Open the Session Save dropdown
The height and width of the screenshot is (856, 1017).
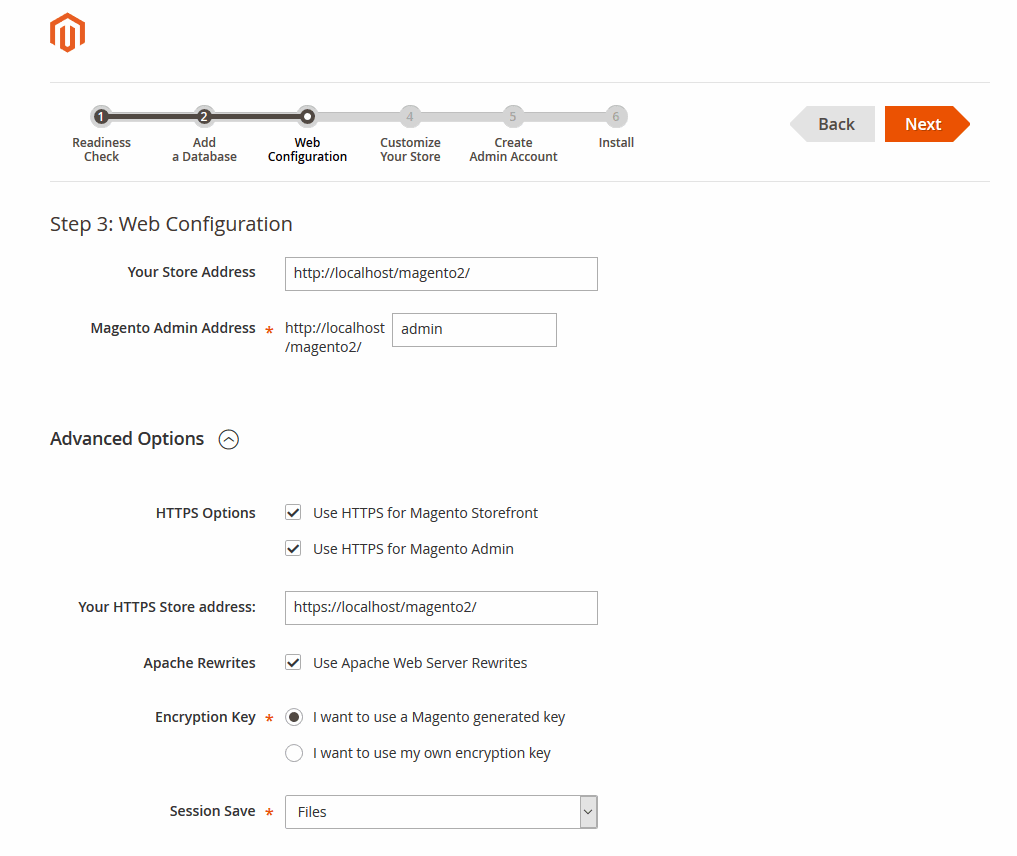441,812
